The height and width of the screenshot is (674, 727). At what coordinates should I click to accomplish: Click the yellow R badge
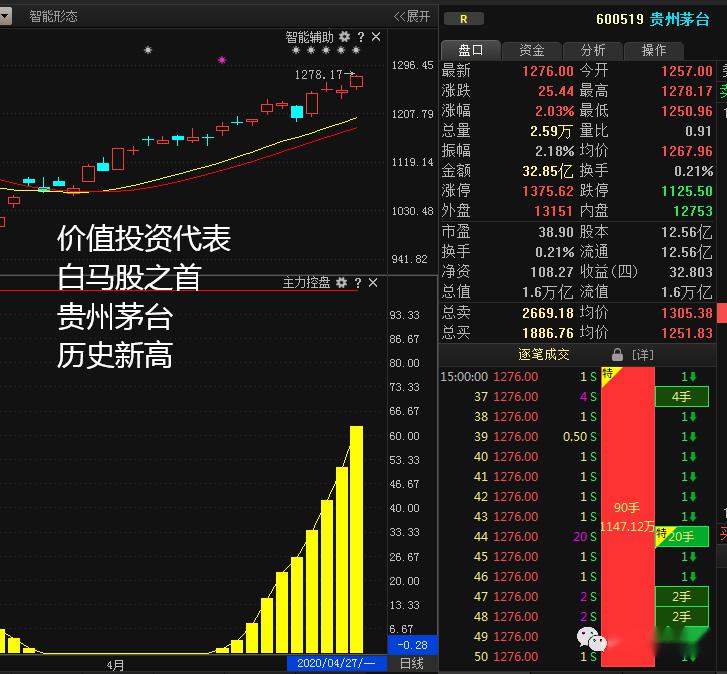pos(464,19)
